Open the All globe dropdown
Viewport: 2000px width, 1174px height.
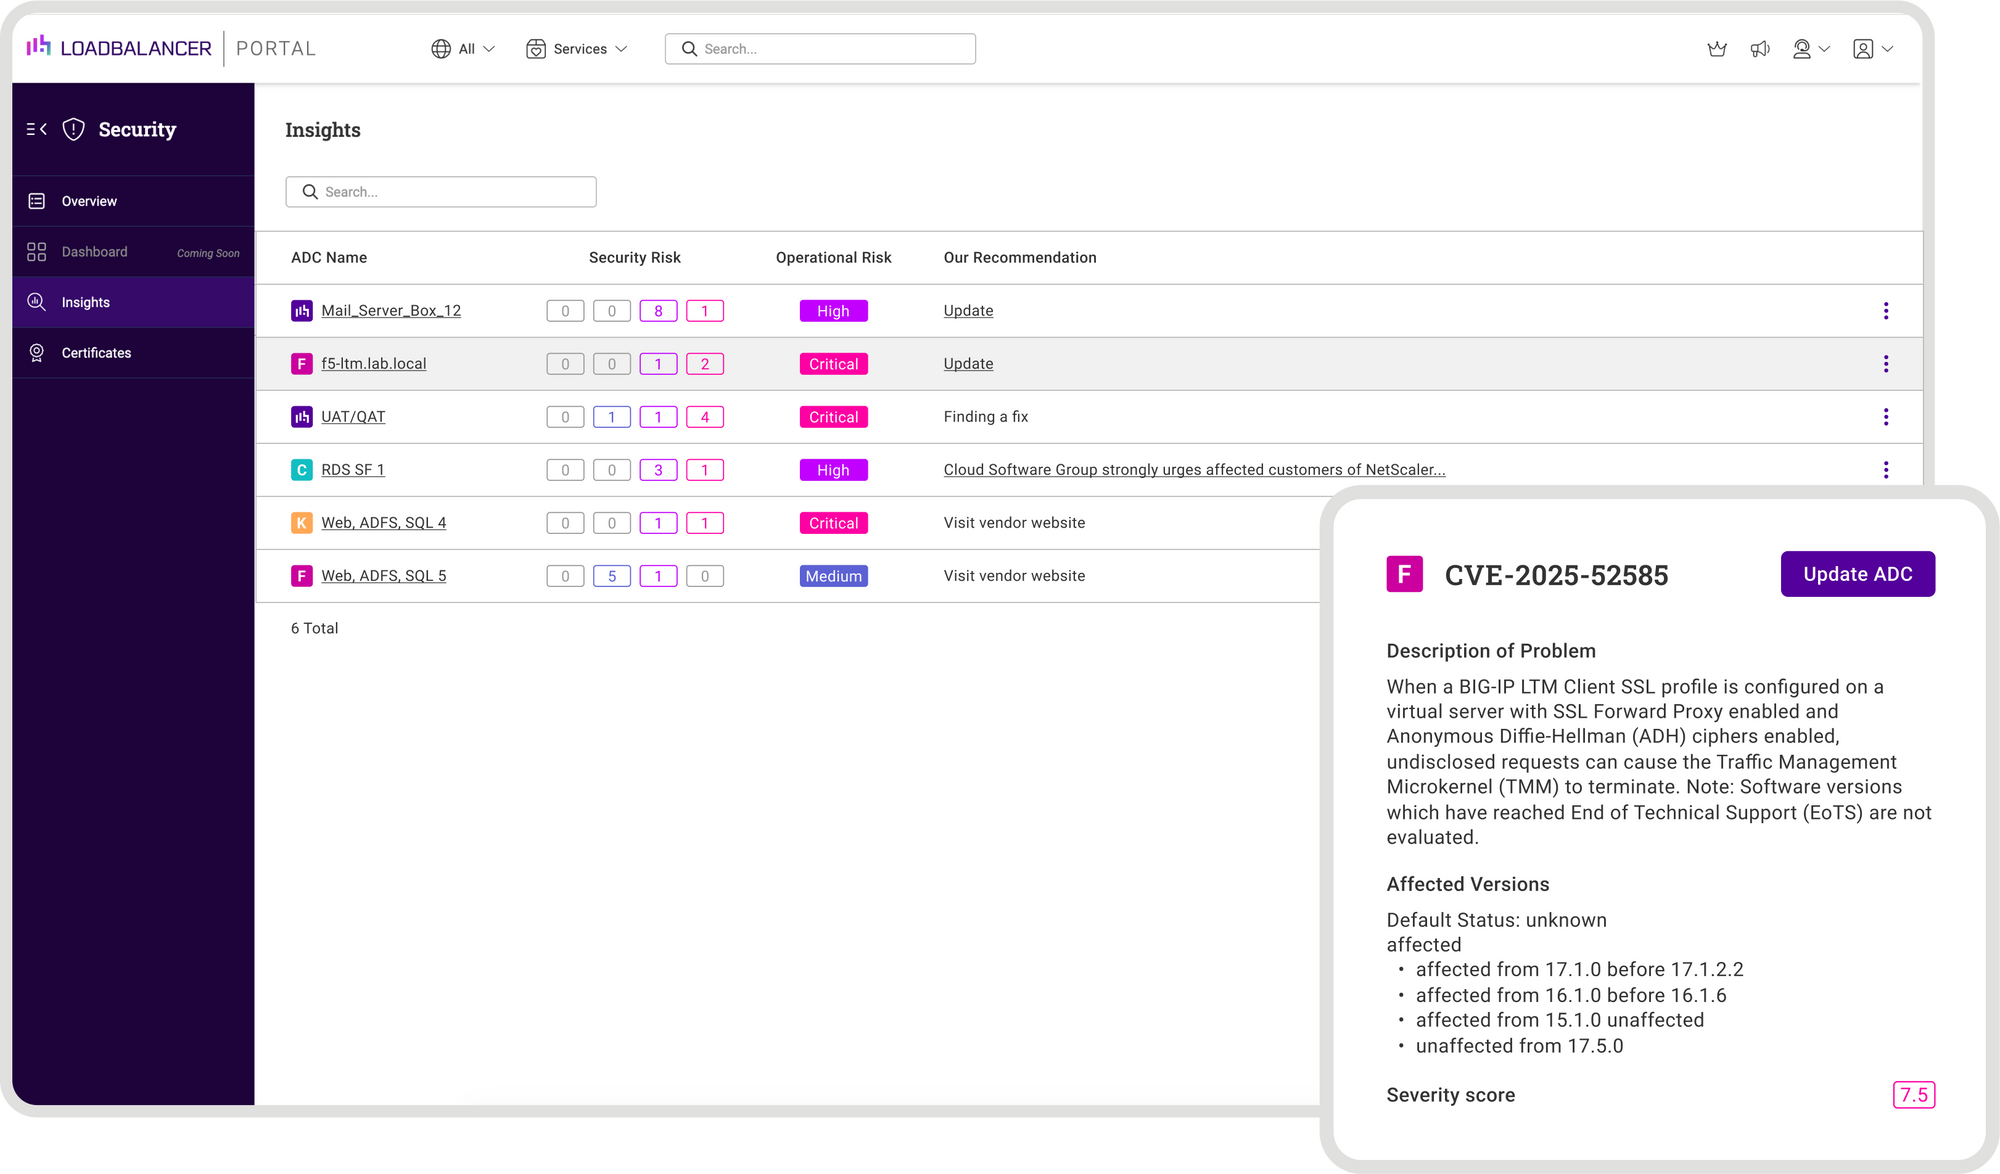click(463, 49)
